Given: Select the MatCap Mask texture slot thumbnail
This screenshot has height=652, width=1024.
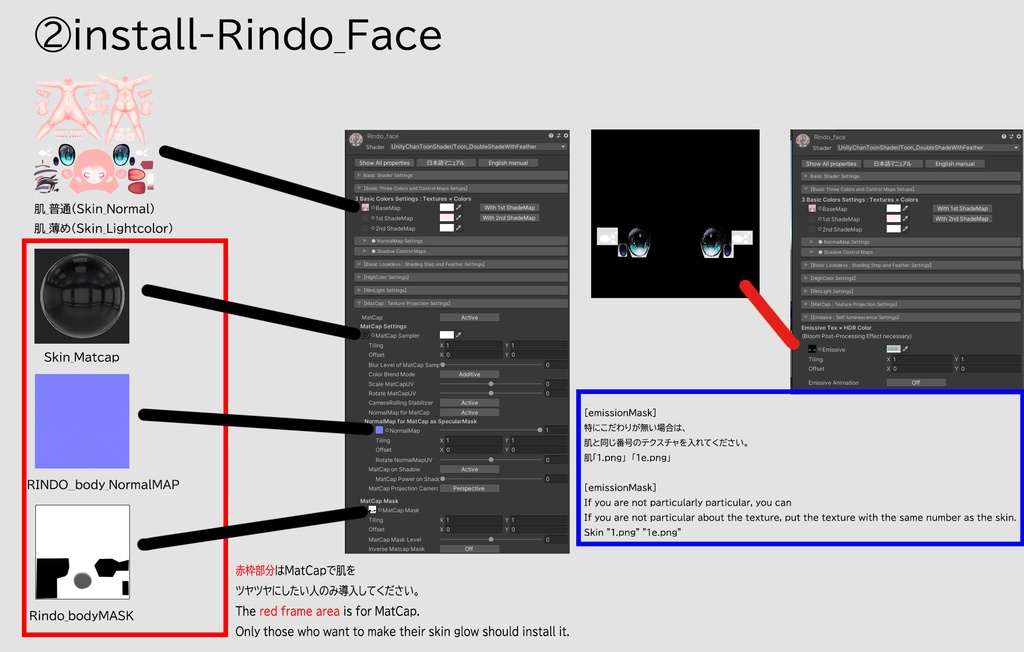Looking at the screenshot, I should coord(371,509).
